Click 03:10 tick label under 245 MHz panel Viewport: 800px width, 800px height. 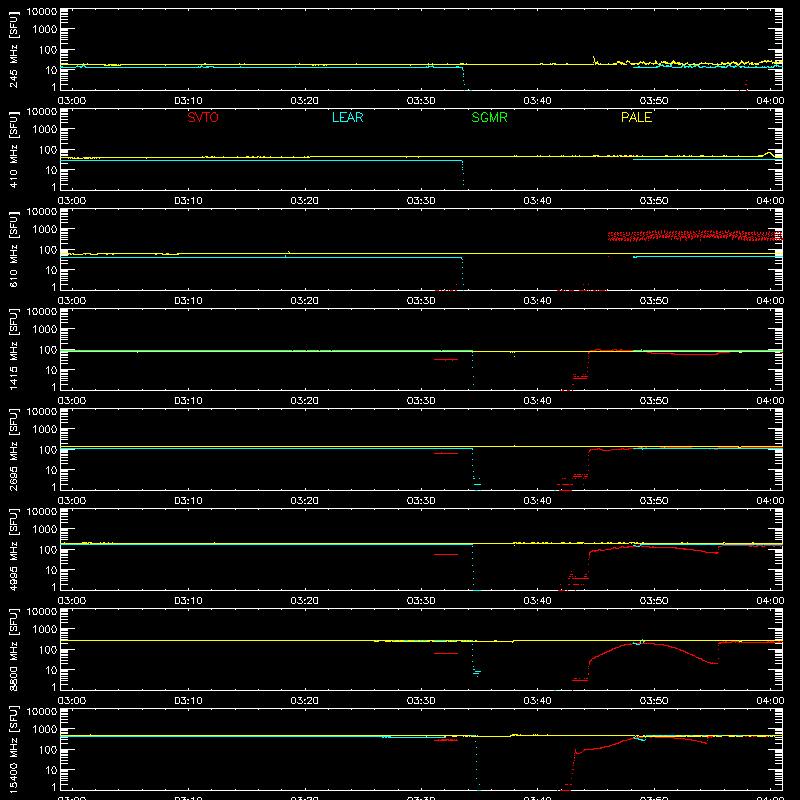188,101
